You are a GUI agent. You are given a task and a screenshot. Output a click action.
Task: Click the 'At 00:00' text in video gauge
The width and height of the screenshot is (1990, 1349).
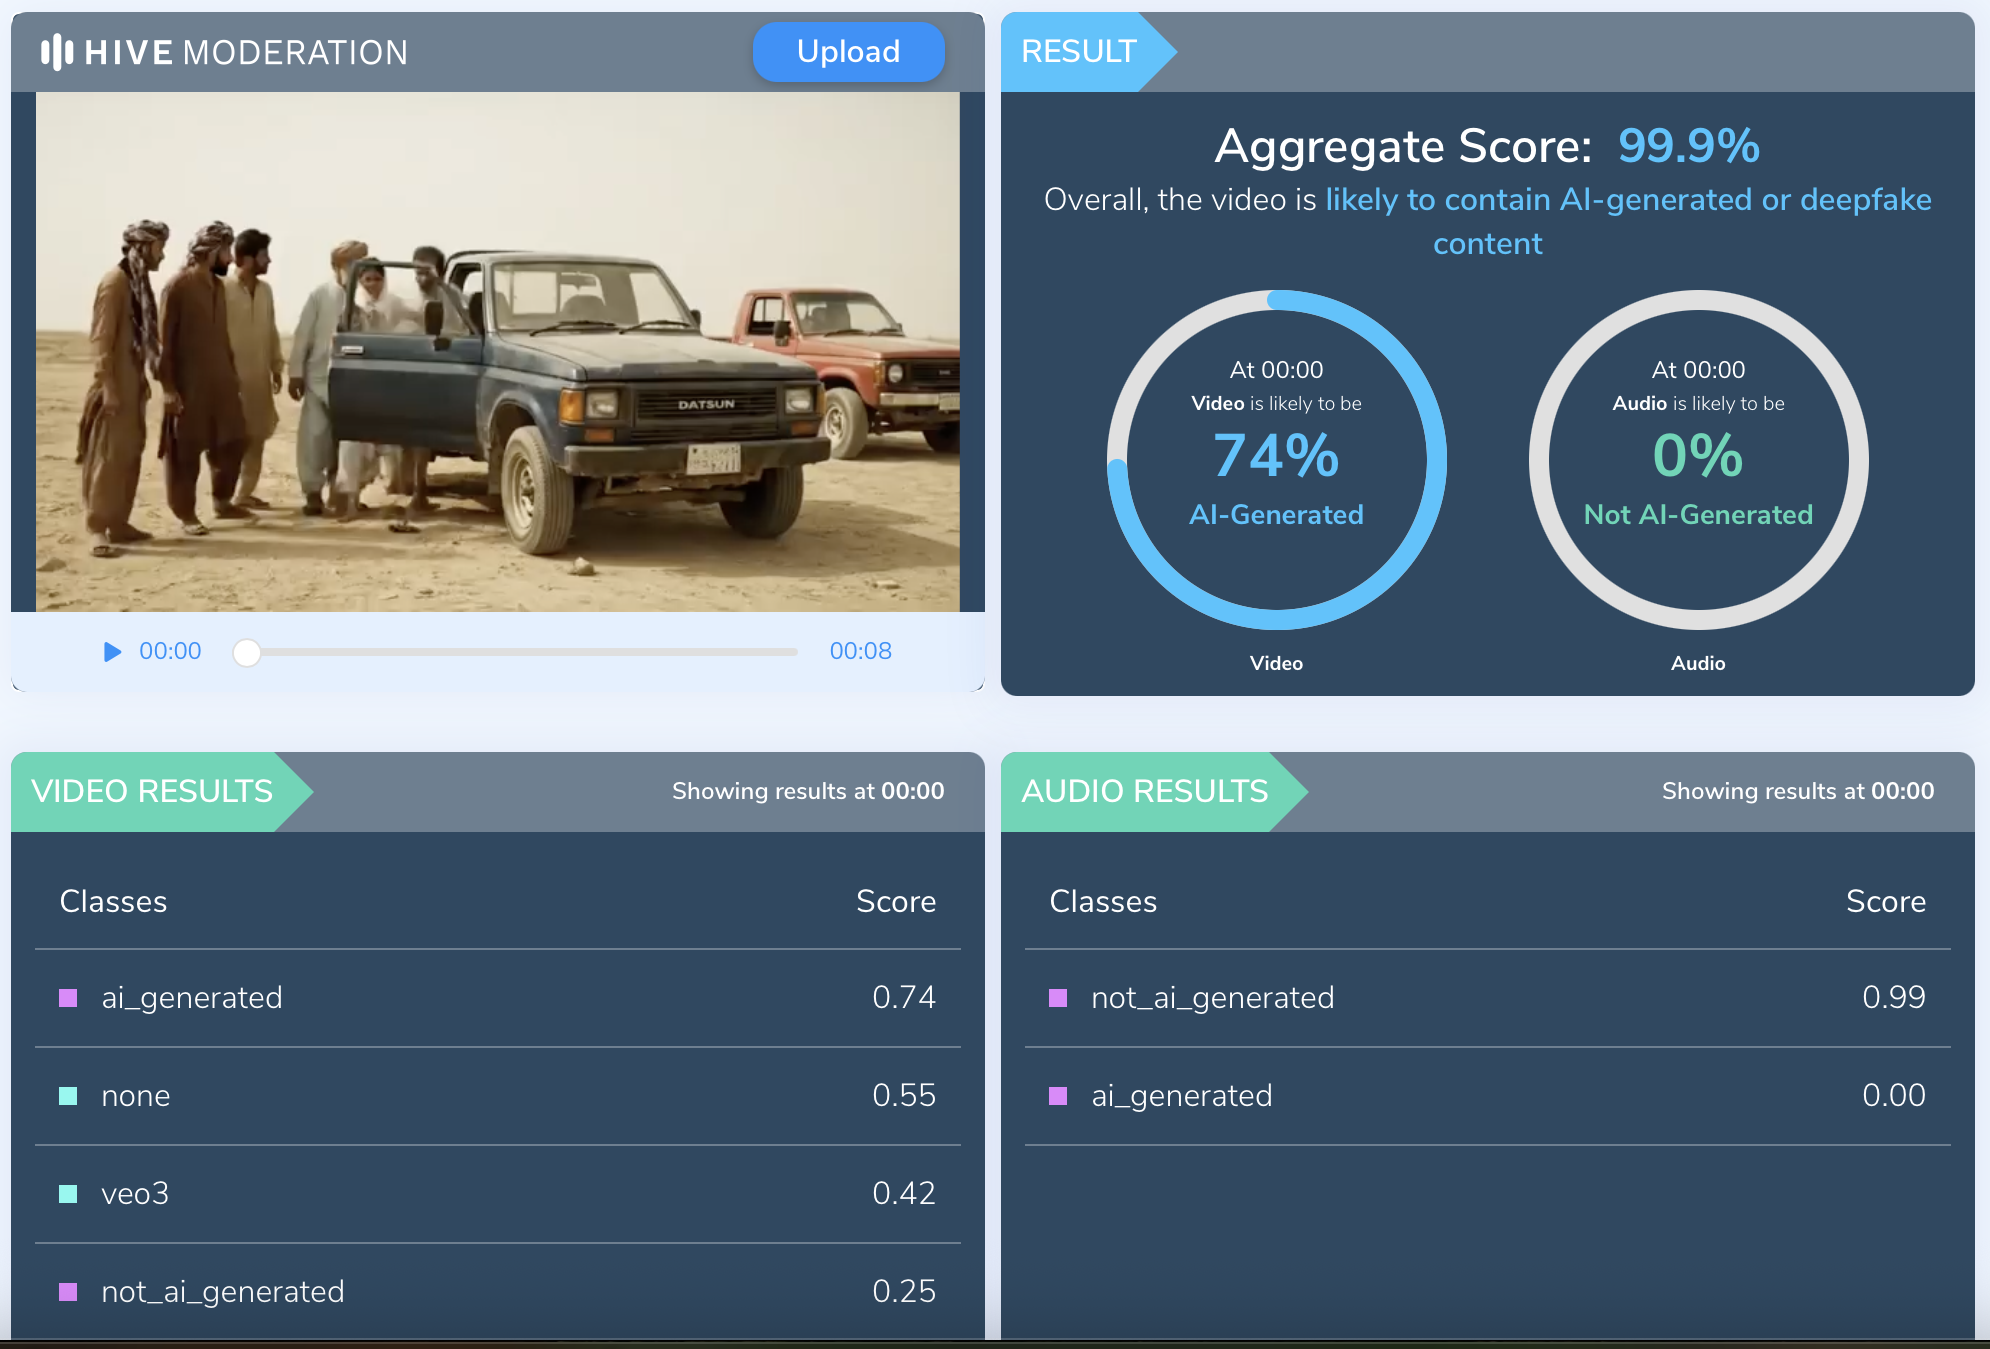click(1276, 370)
